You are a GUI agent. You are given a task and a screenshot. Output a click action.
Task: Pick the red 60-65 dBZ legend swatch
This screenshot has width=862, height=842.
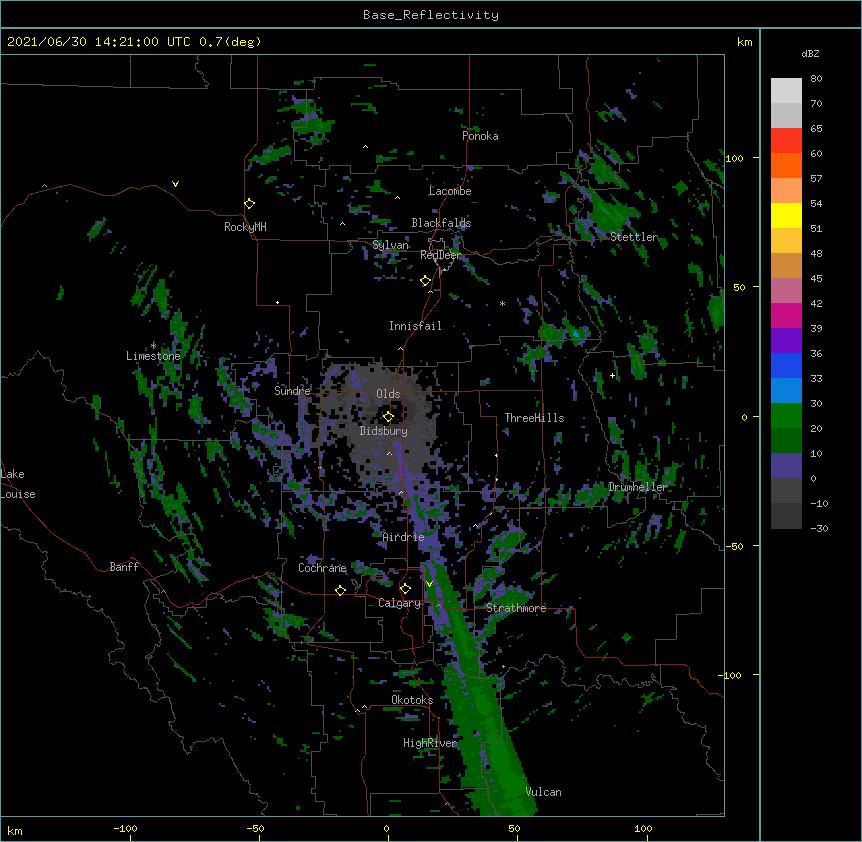[786, 141]
